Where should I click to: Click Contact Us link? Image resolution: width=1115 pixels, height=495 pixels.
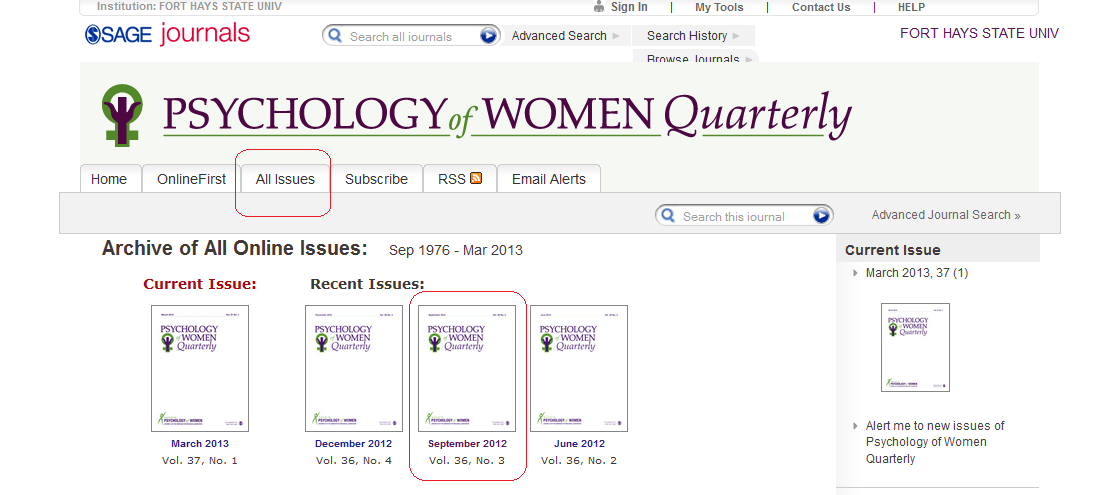click(821, 7)
